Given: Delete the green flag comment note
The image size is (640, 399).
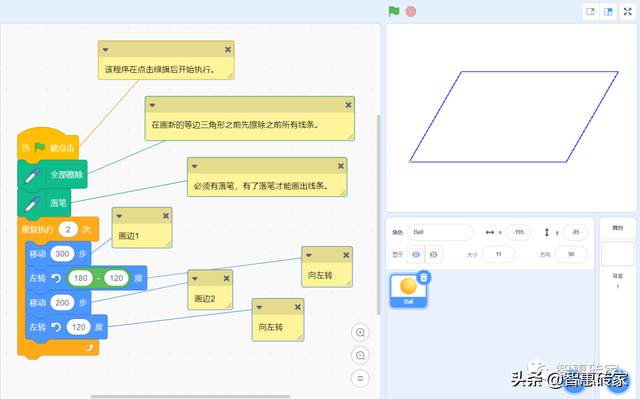Looking at the screenshot, I should pos(228,49).
